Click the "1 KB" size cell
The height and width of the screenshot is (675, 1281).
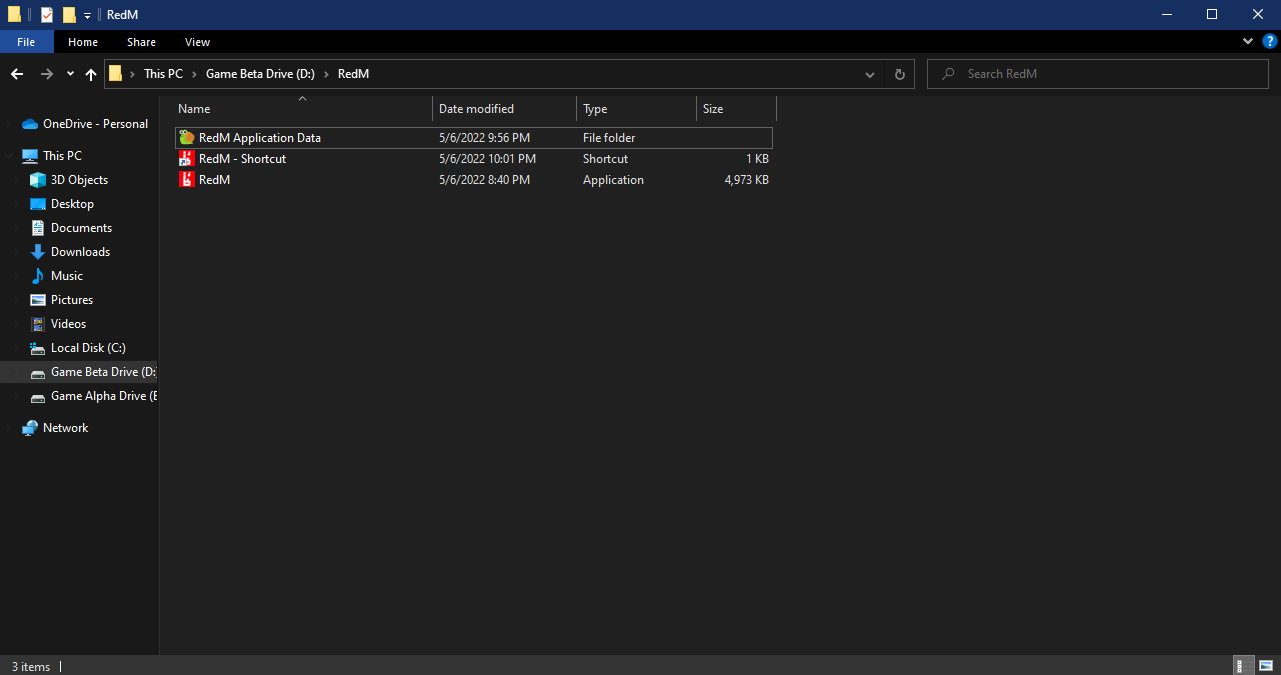(757, 159)
